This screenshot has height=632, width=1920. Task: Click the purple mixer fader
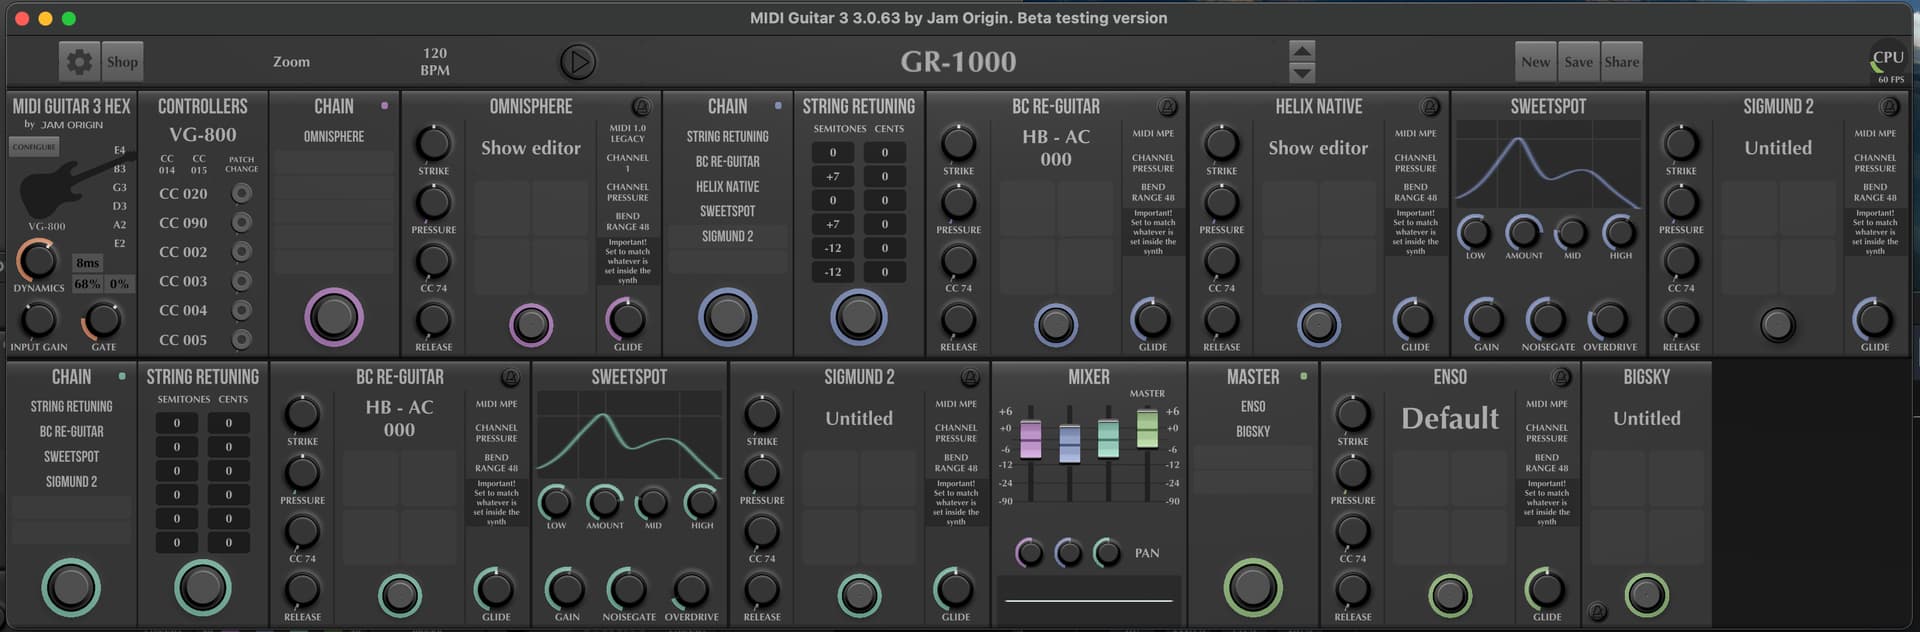[x=1030, y=438]
